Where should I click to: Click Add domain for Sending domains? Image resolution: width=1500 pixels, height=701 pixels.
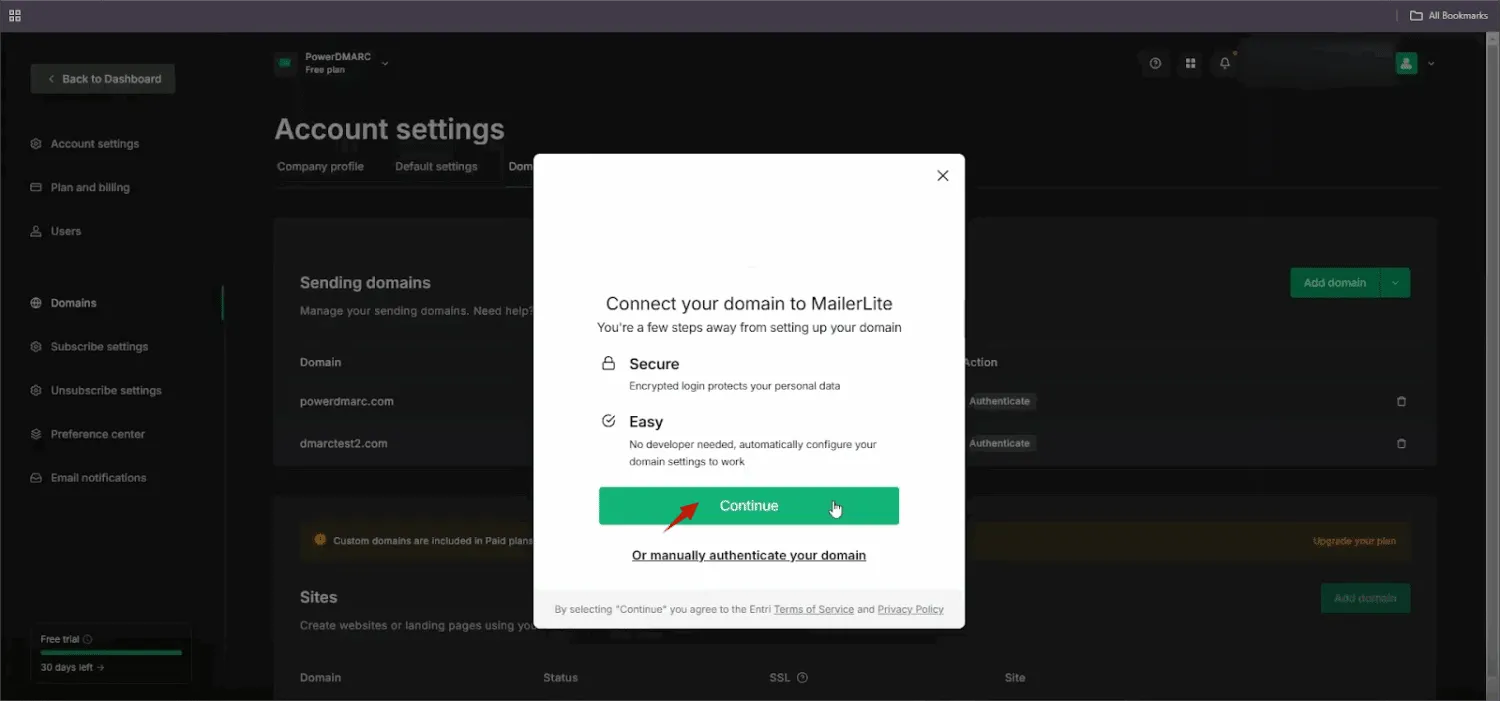pyautogui.click(x=1335, y=283)
